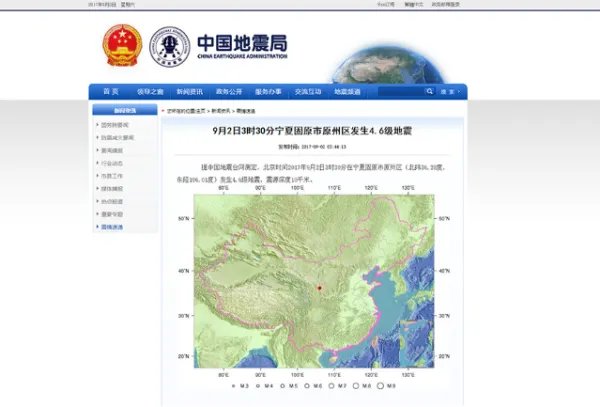Click the 搜索 button next to the search box
The height and width of the screenshot is (407, 600).
click(x=447, y=92)
